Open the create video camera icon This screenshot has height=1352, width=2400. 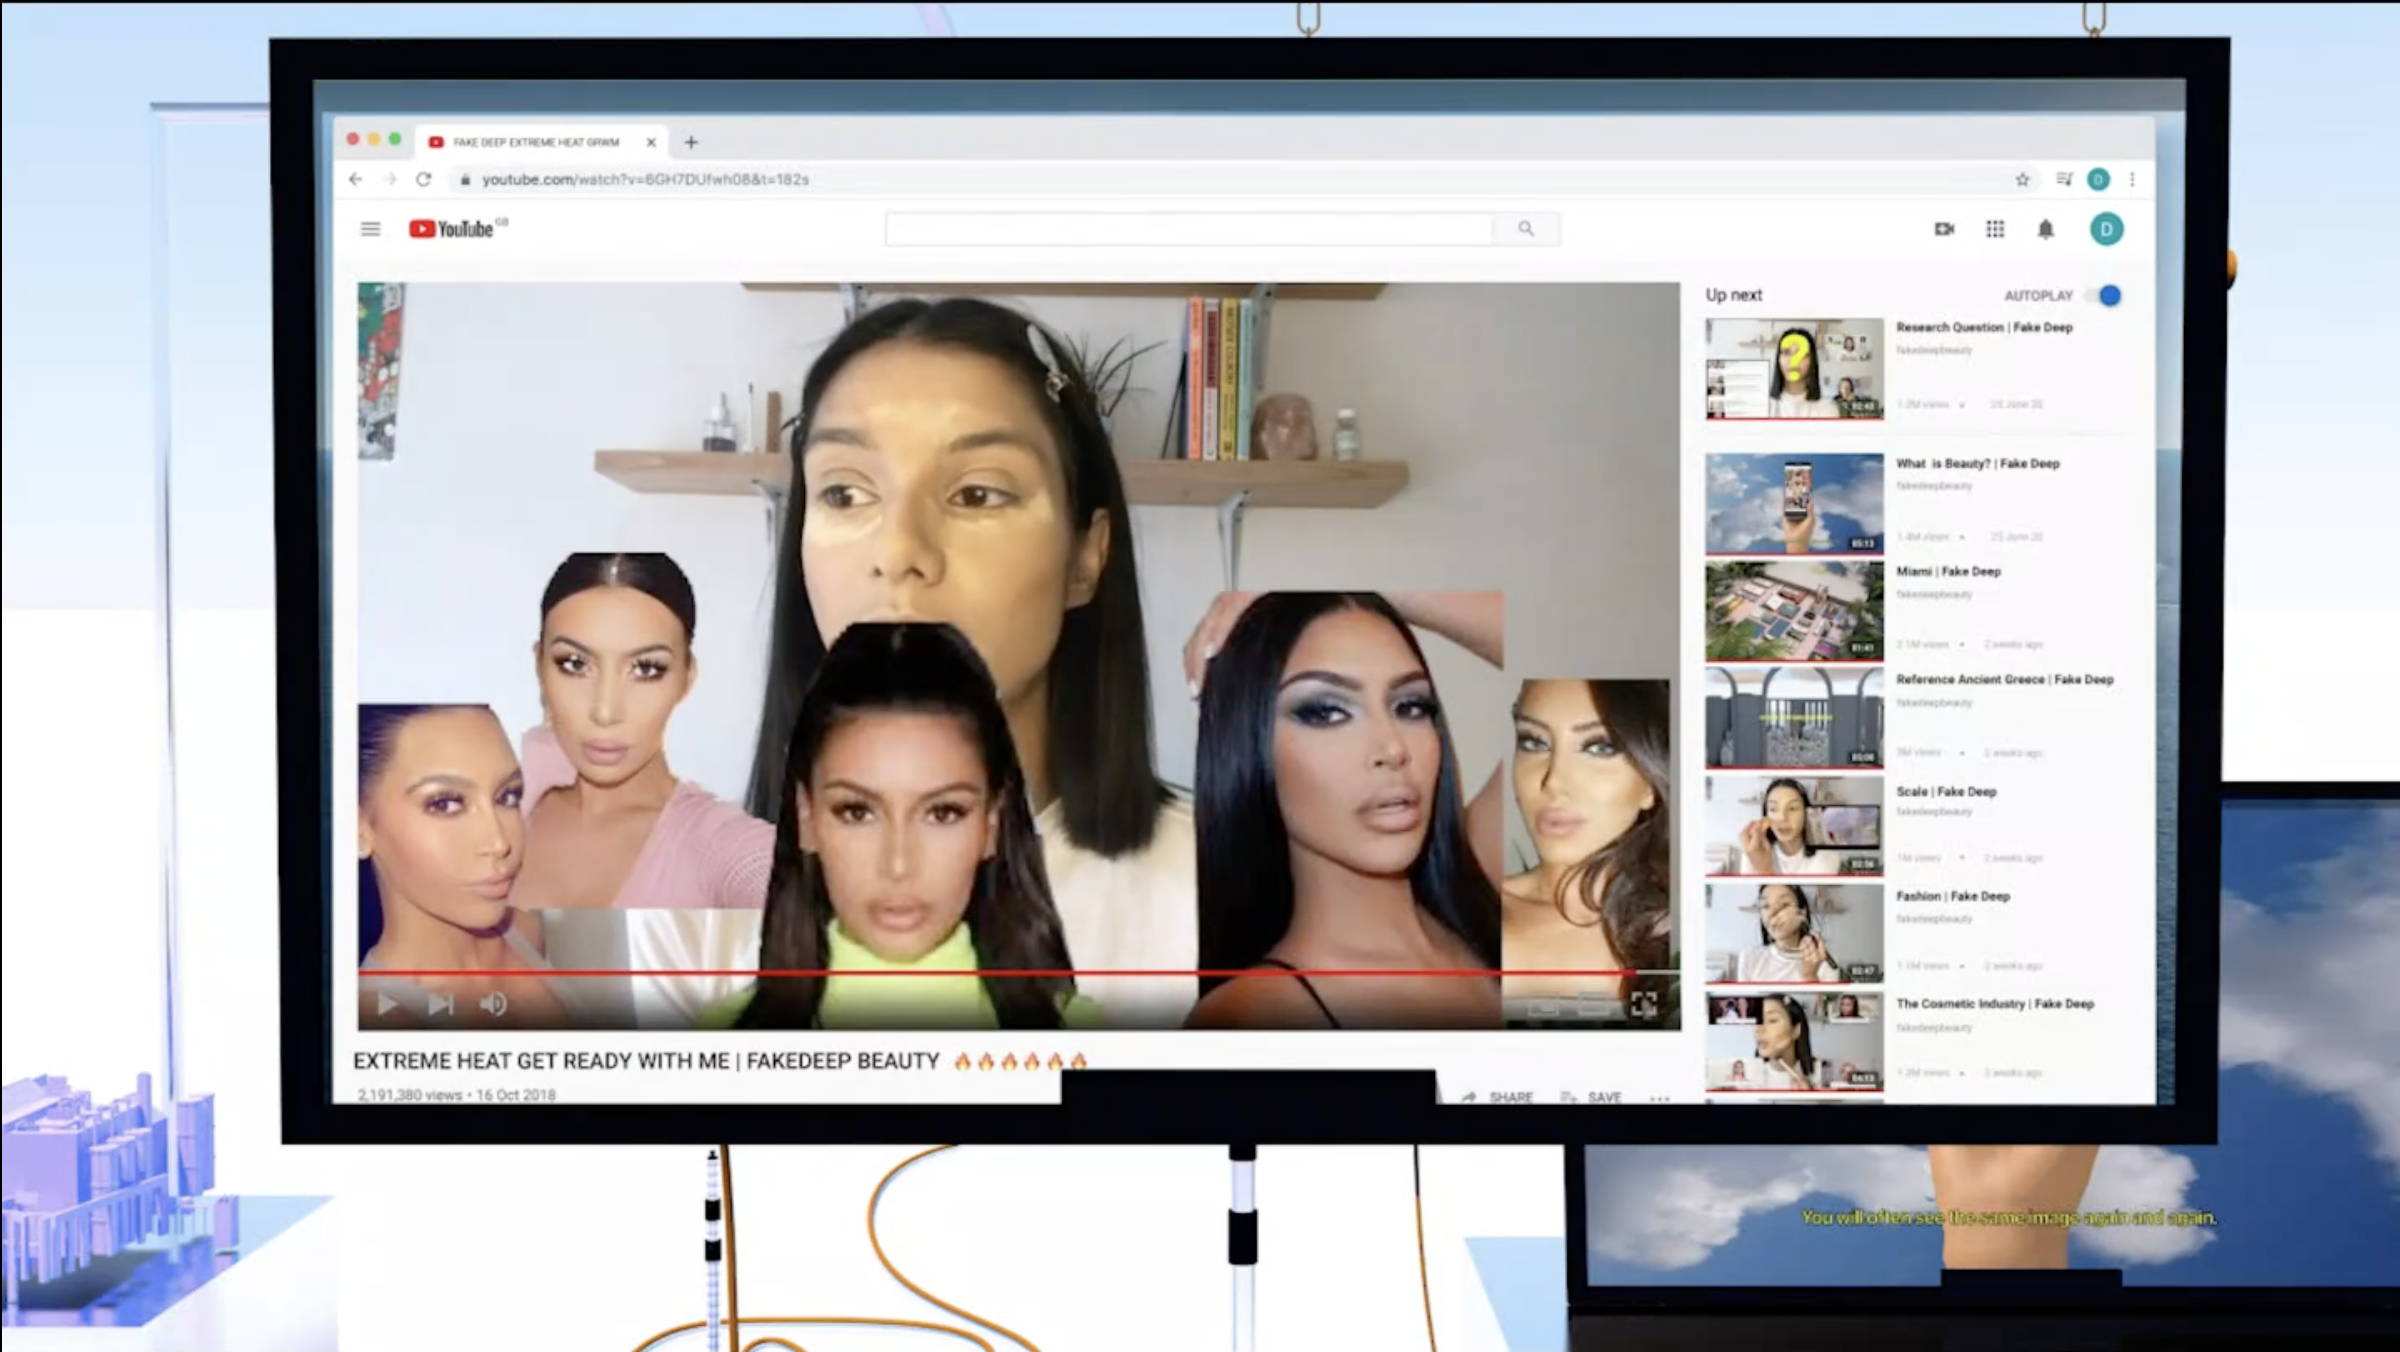click(1944, 229)
